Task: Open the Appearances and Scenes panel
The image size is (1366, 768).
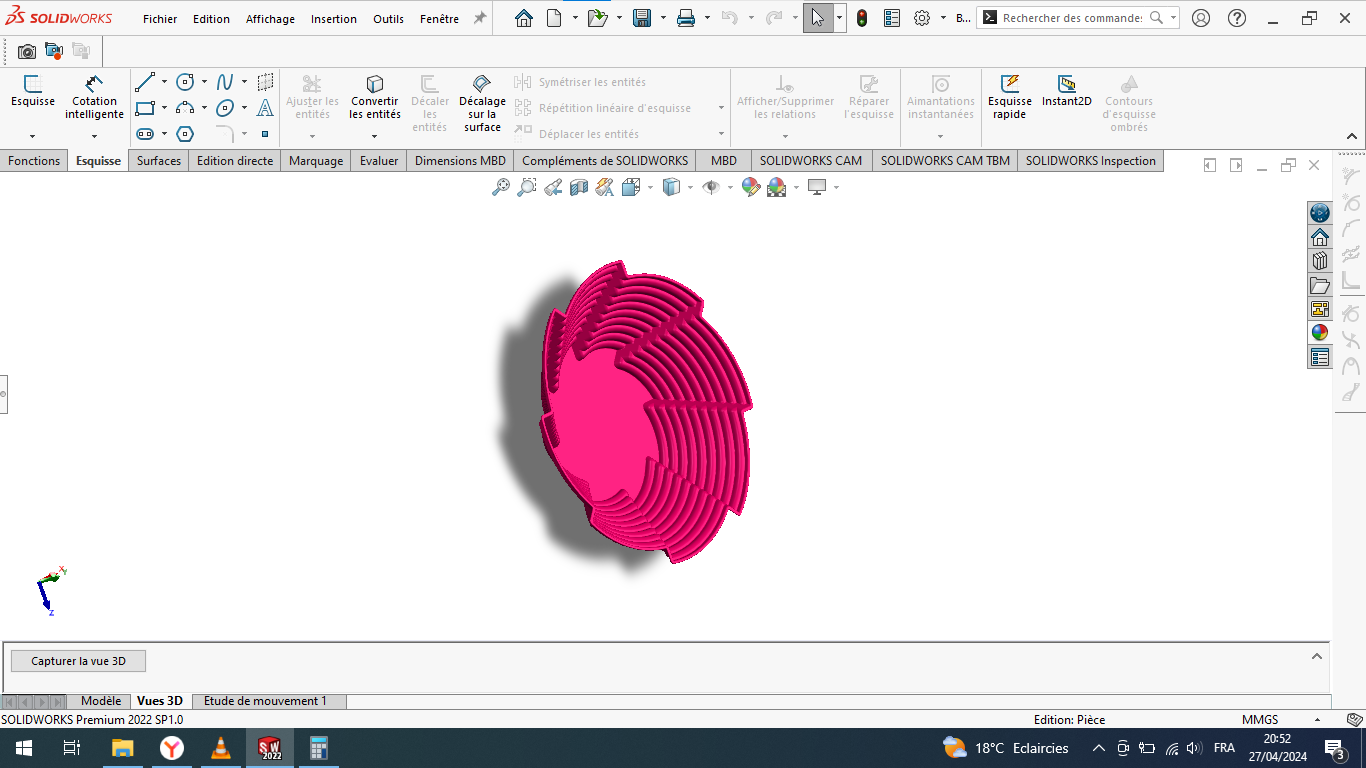Action: tap(1320, 333)
